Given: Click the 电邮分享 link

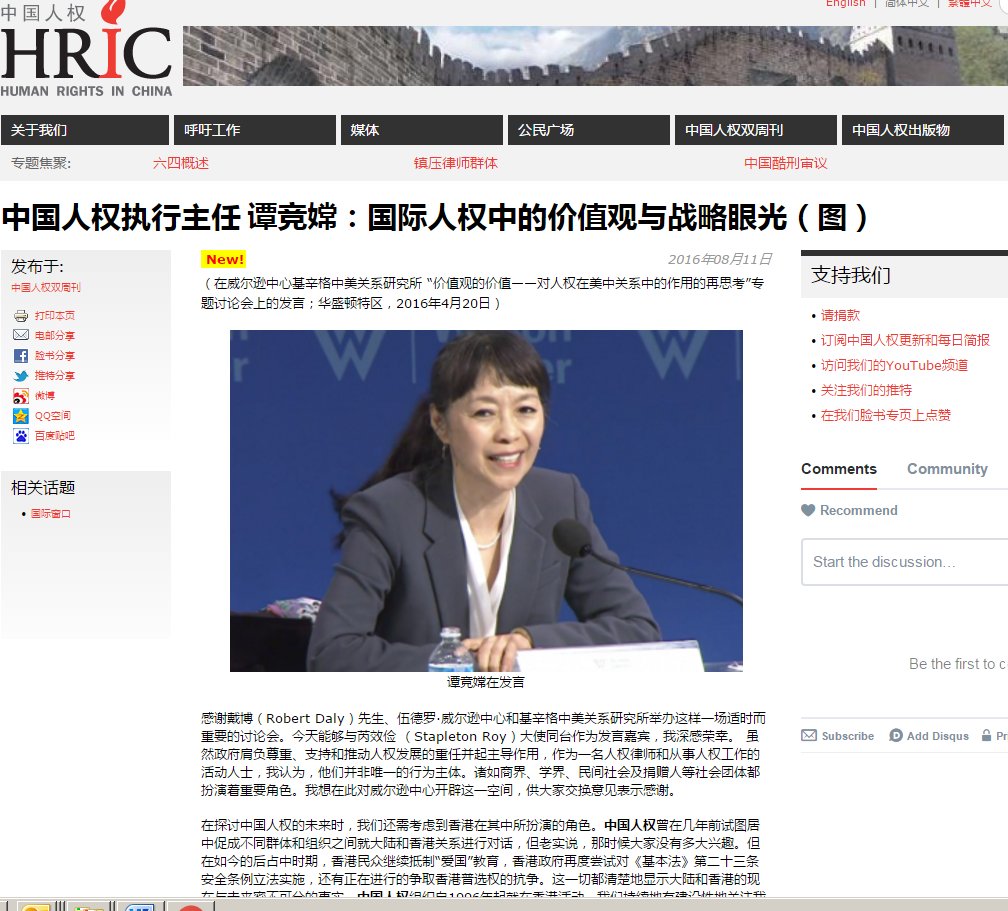Looking at the screenshot, I should point(55,336).
